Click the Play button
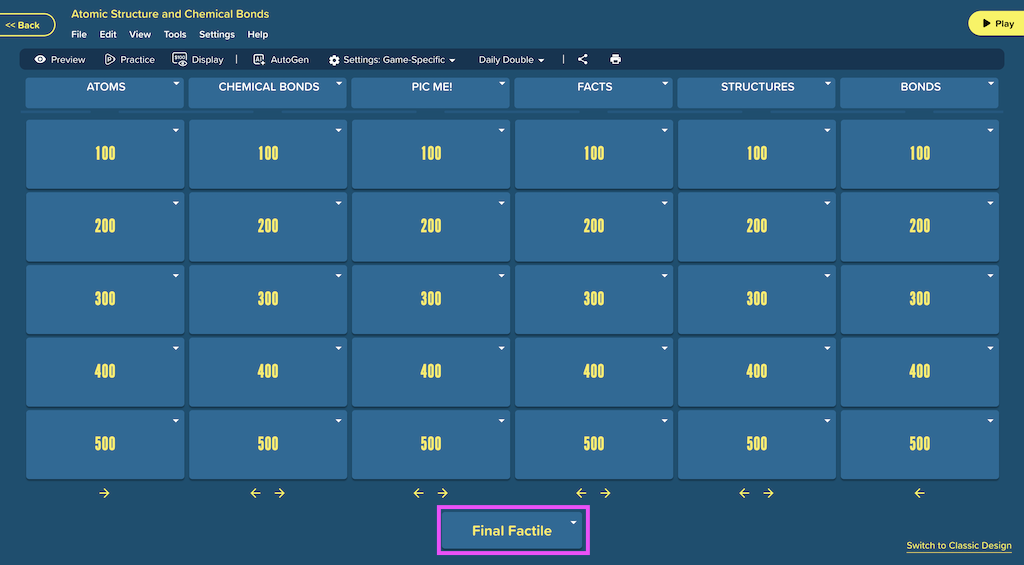 pos(997,24)
